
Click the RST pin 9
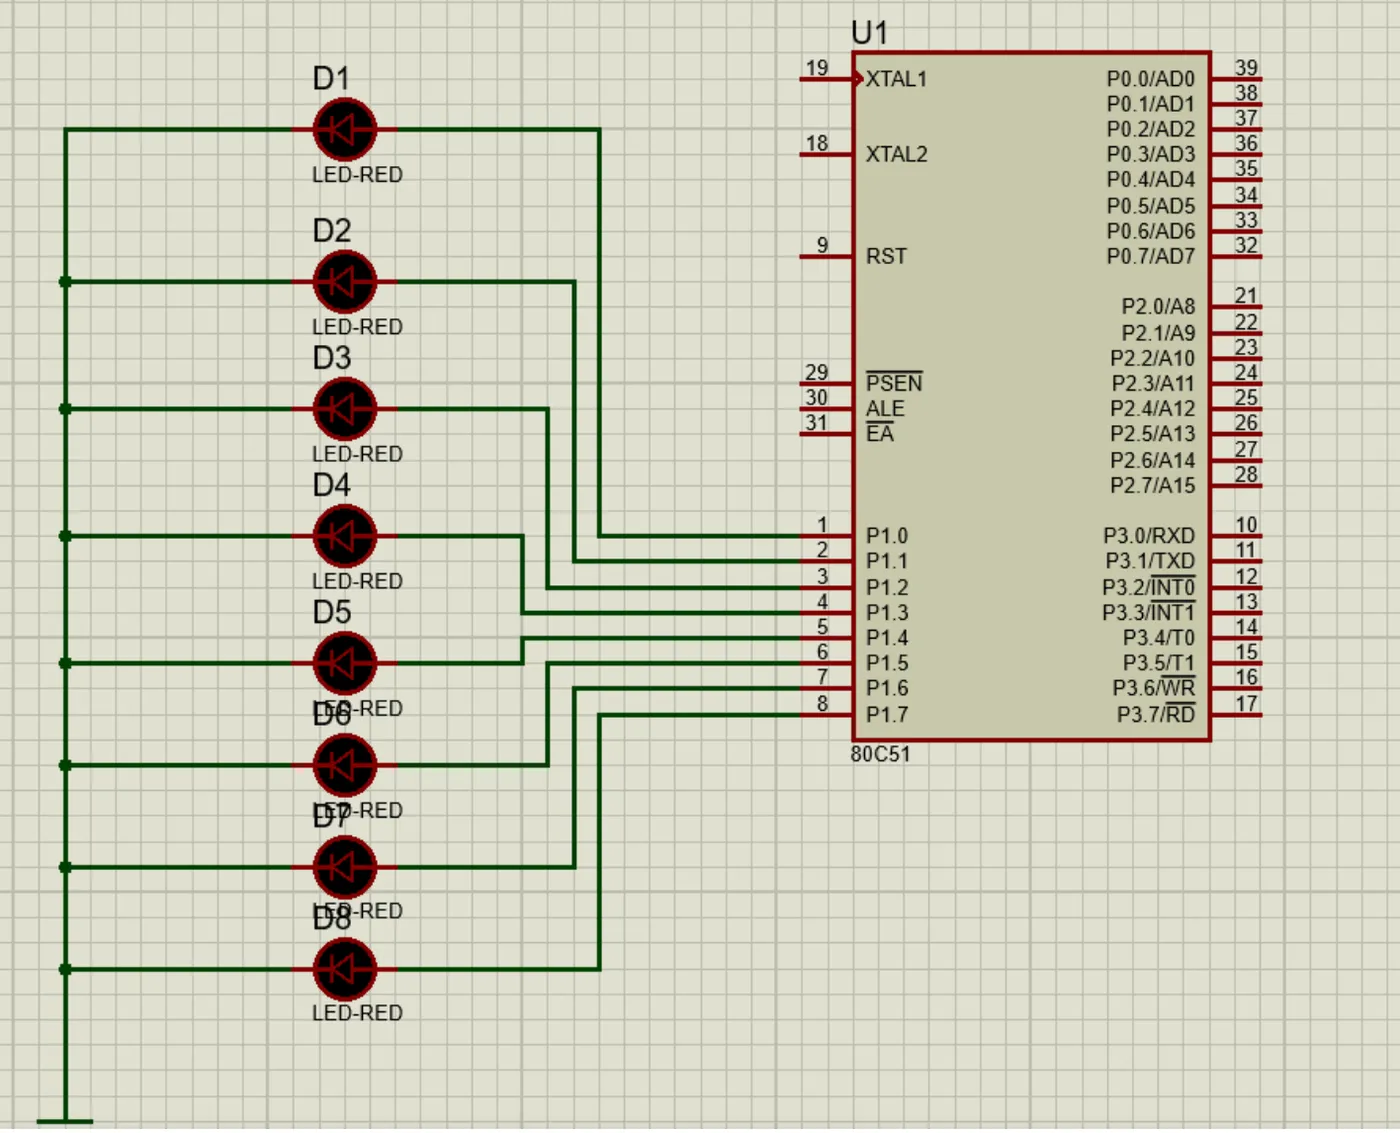pyautogui.click(x=826, y=256)
